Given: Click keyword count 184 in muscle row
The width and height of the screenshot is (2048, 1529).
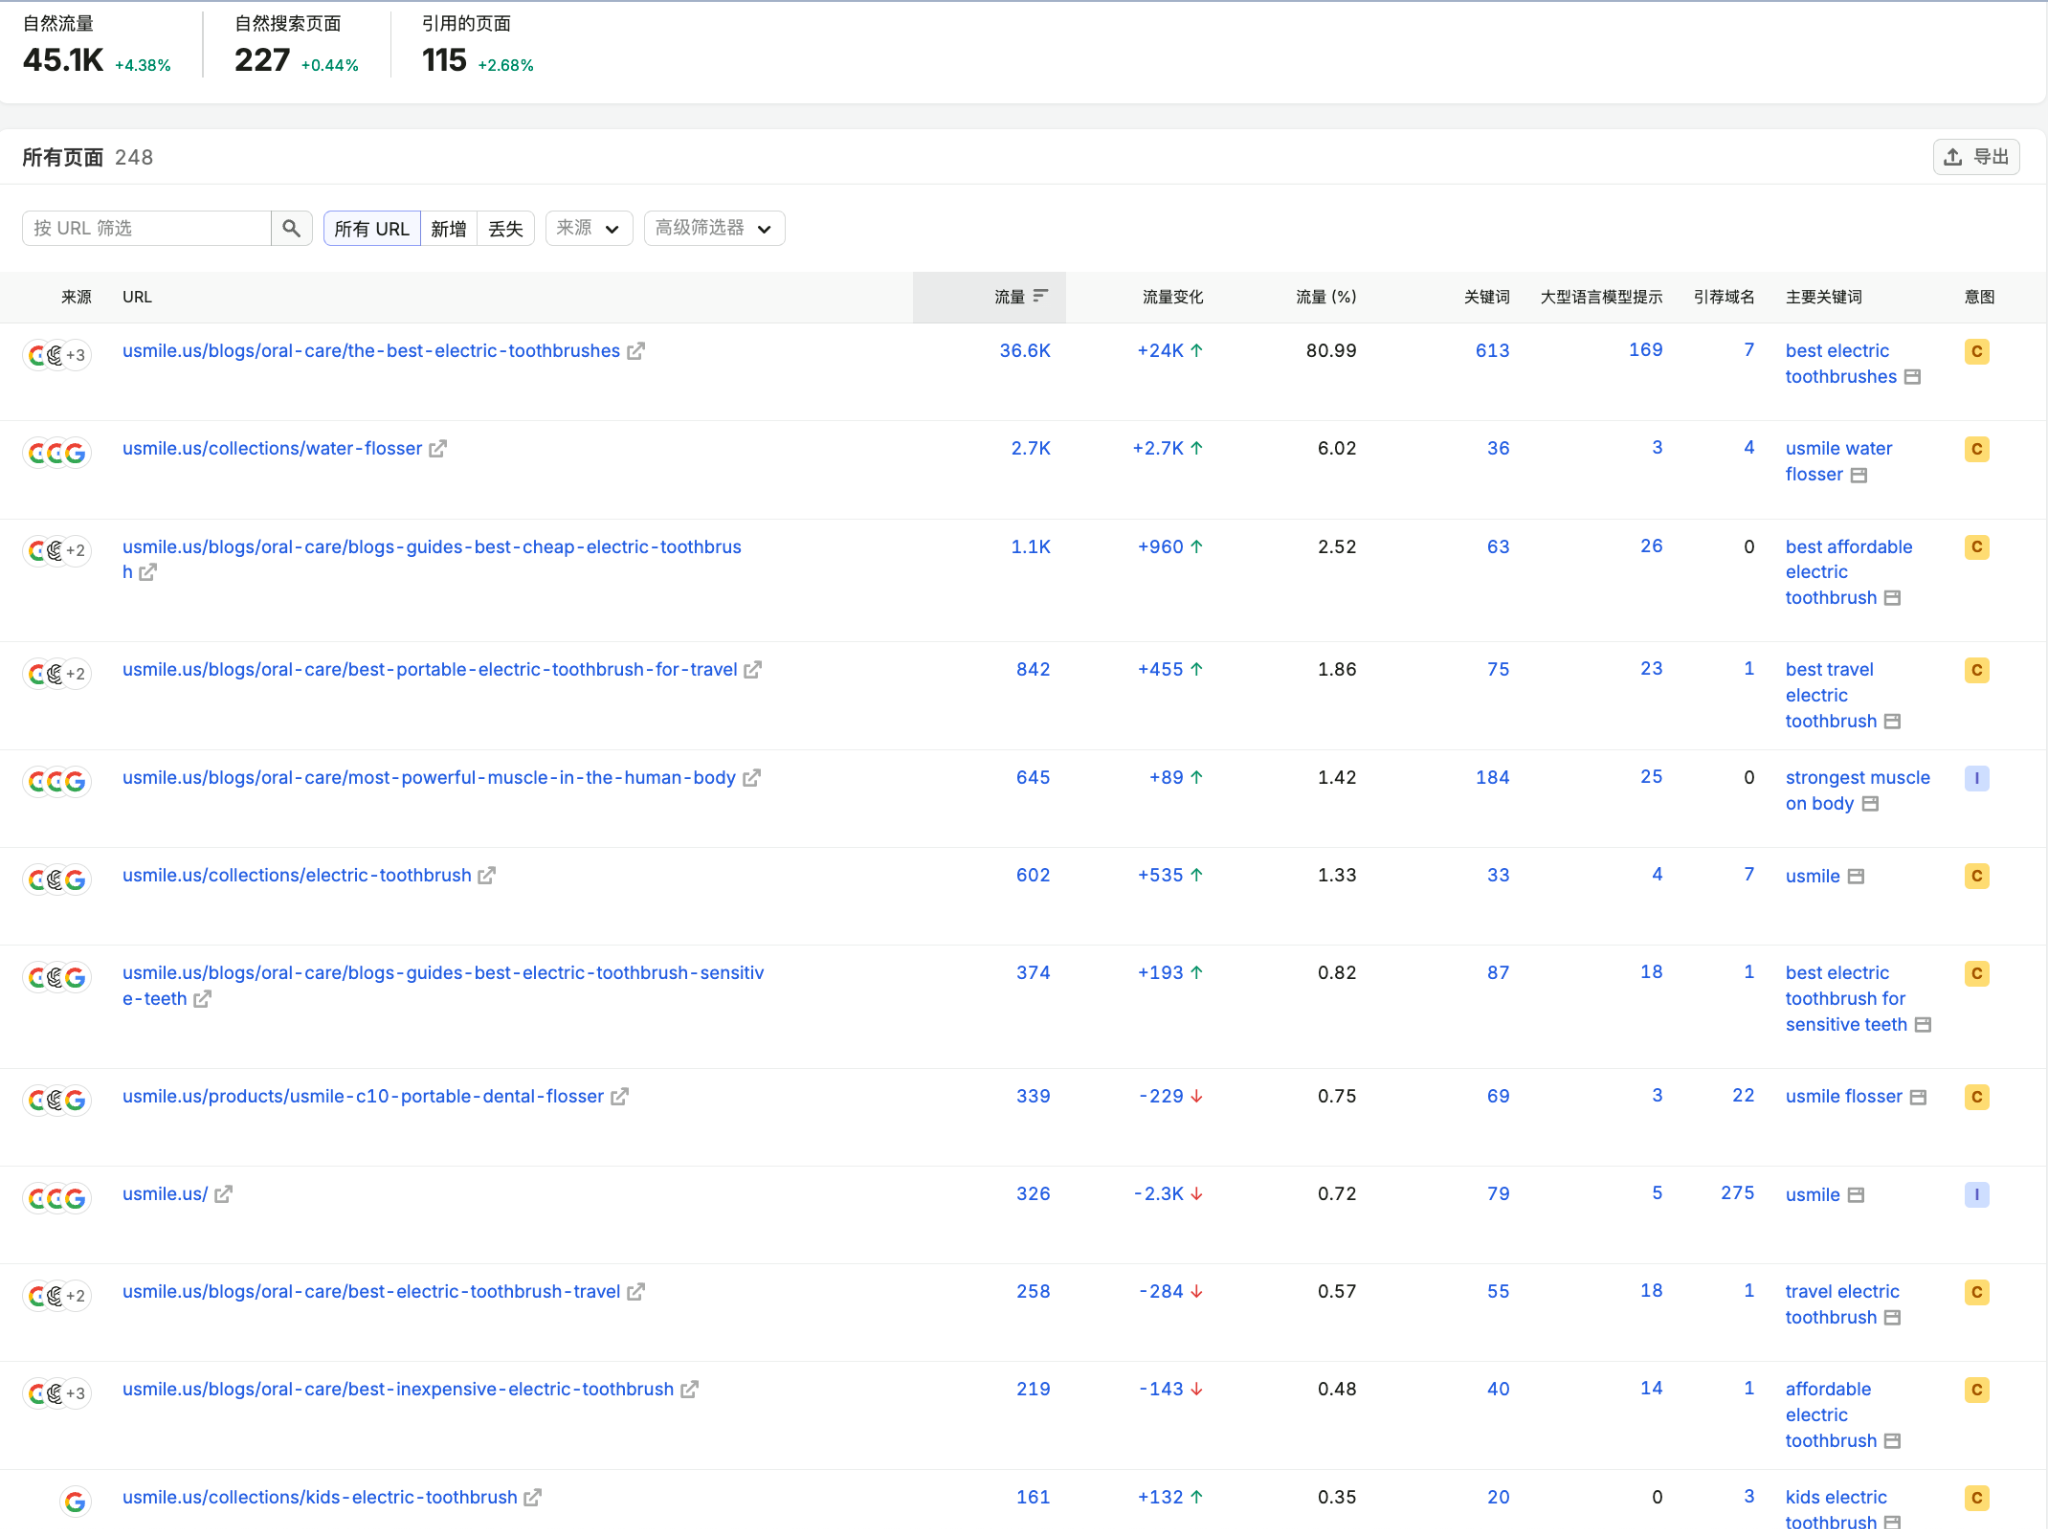Looking at the screenshot, I should click(x=1492, y=778).
